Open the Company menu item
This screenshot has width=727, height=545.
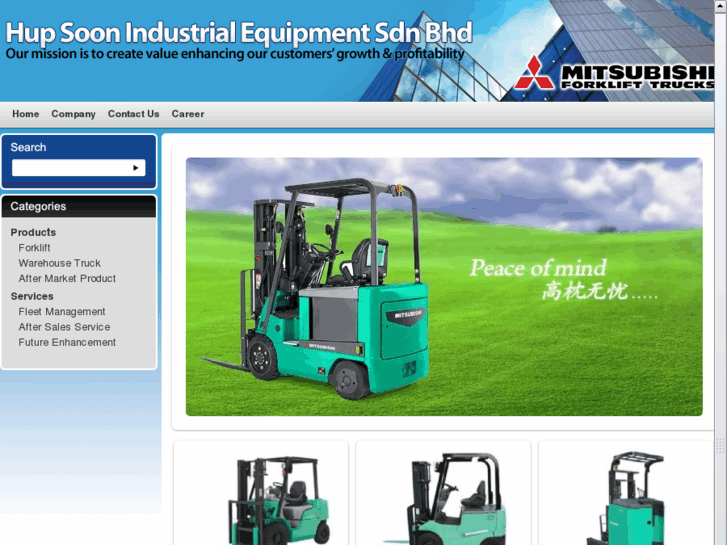(73, 114)
